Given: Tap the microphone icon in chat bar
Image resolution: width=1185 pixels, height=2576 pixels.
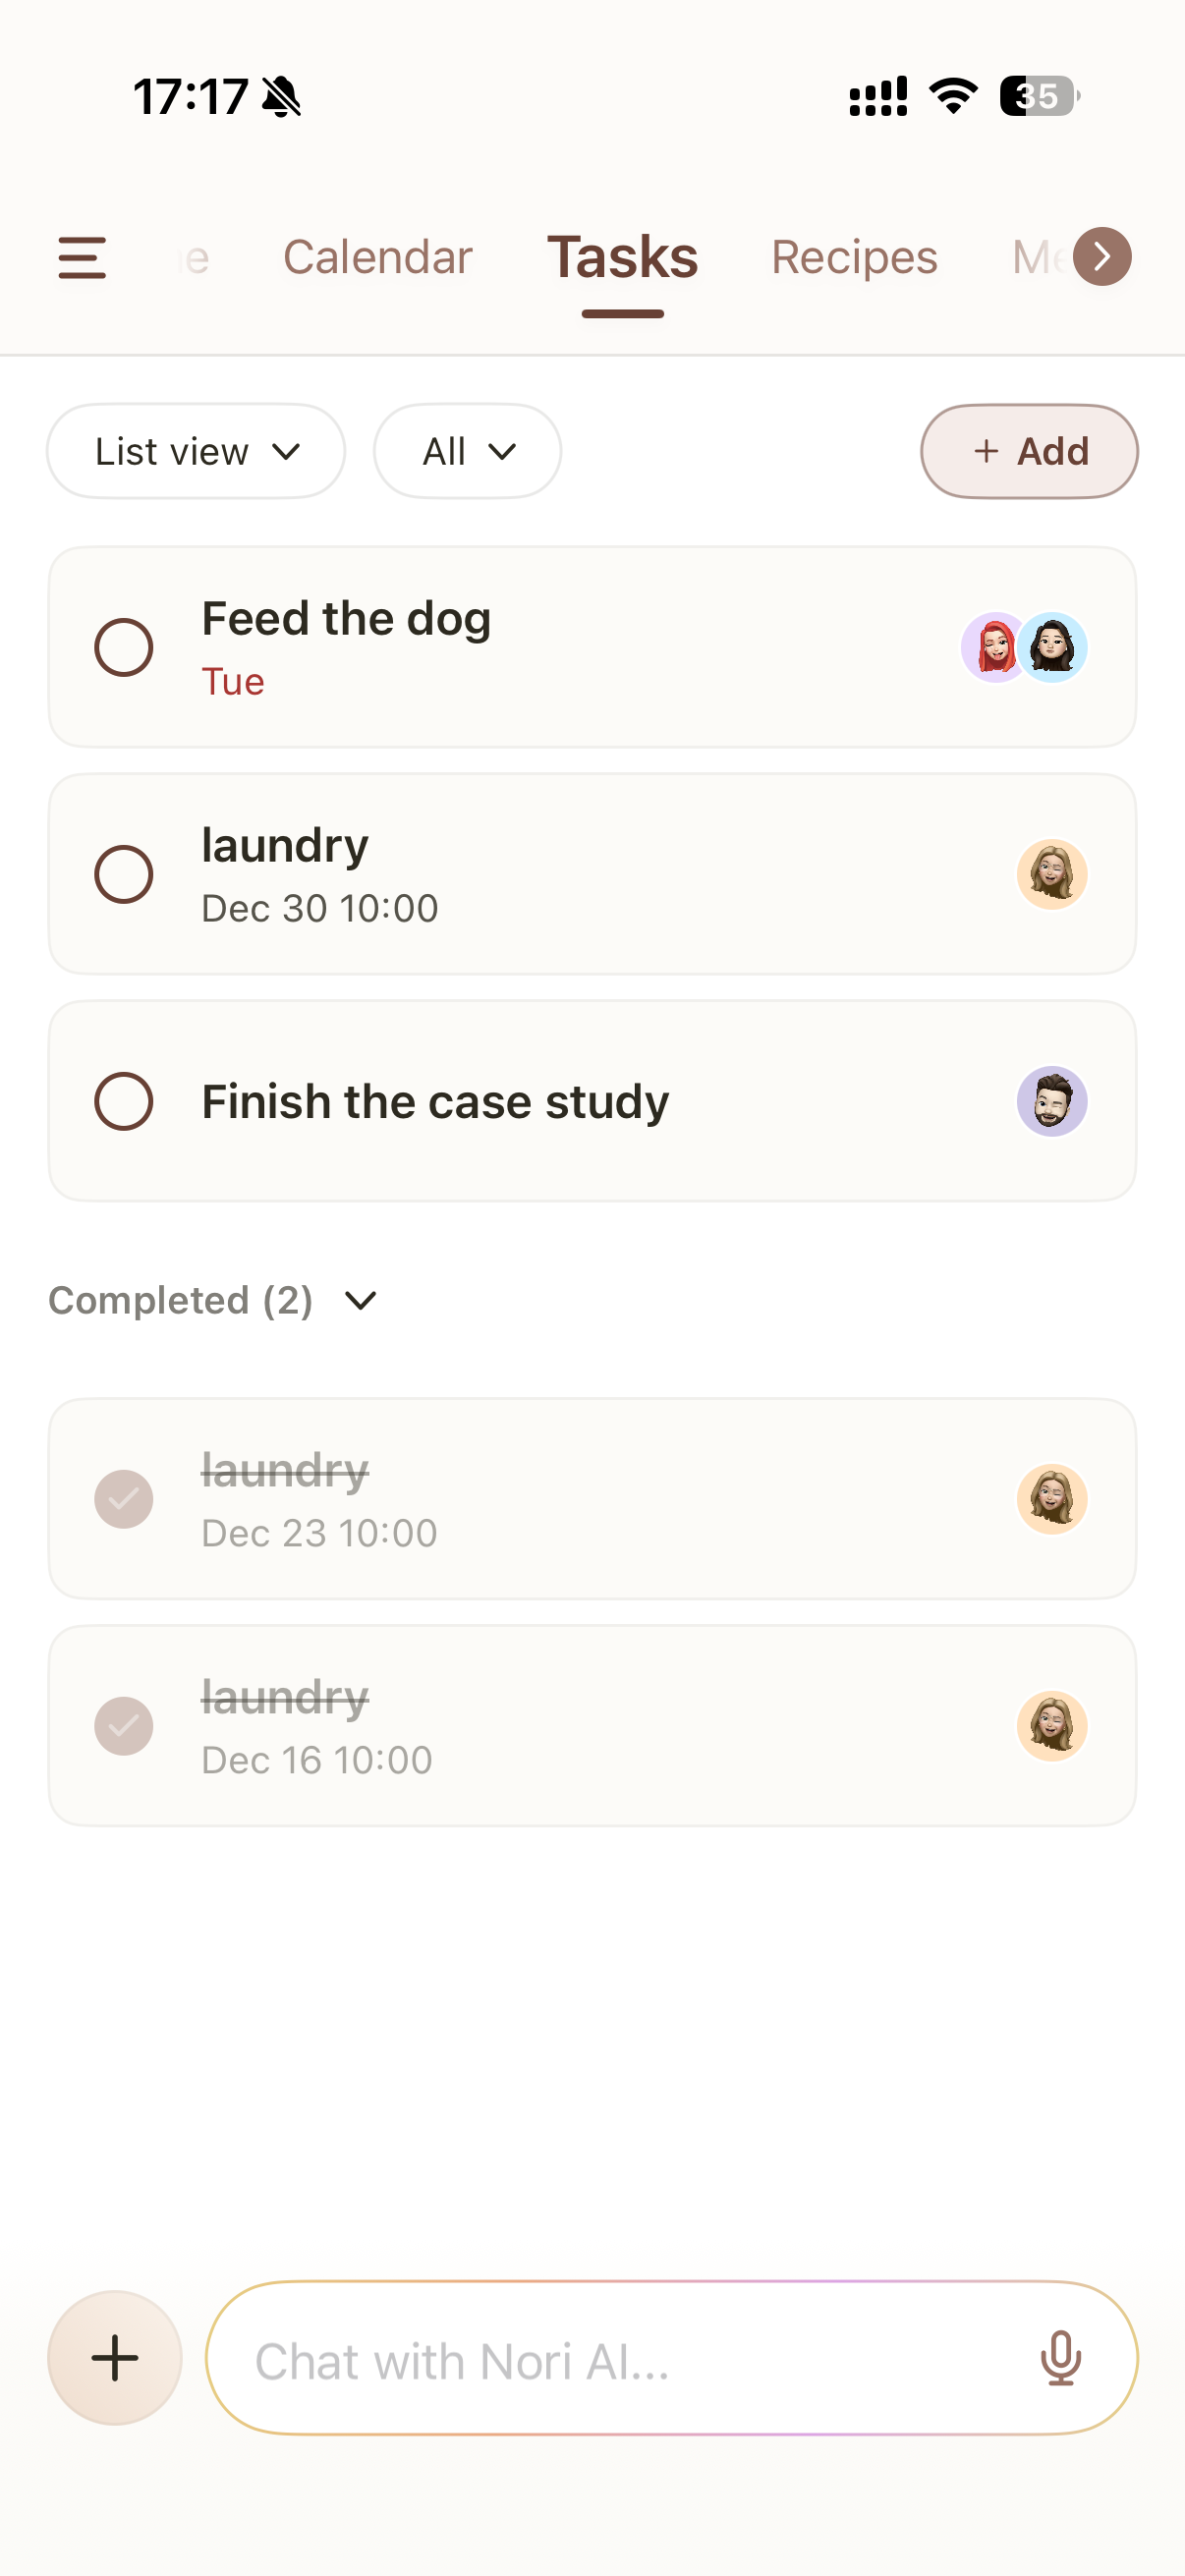Looking at the screenshot, I should tap(1060, 2358).
